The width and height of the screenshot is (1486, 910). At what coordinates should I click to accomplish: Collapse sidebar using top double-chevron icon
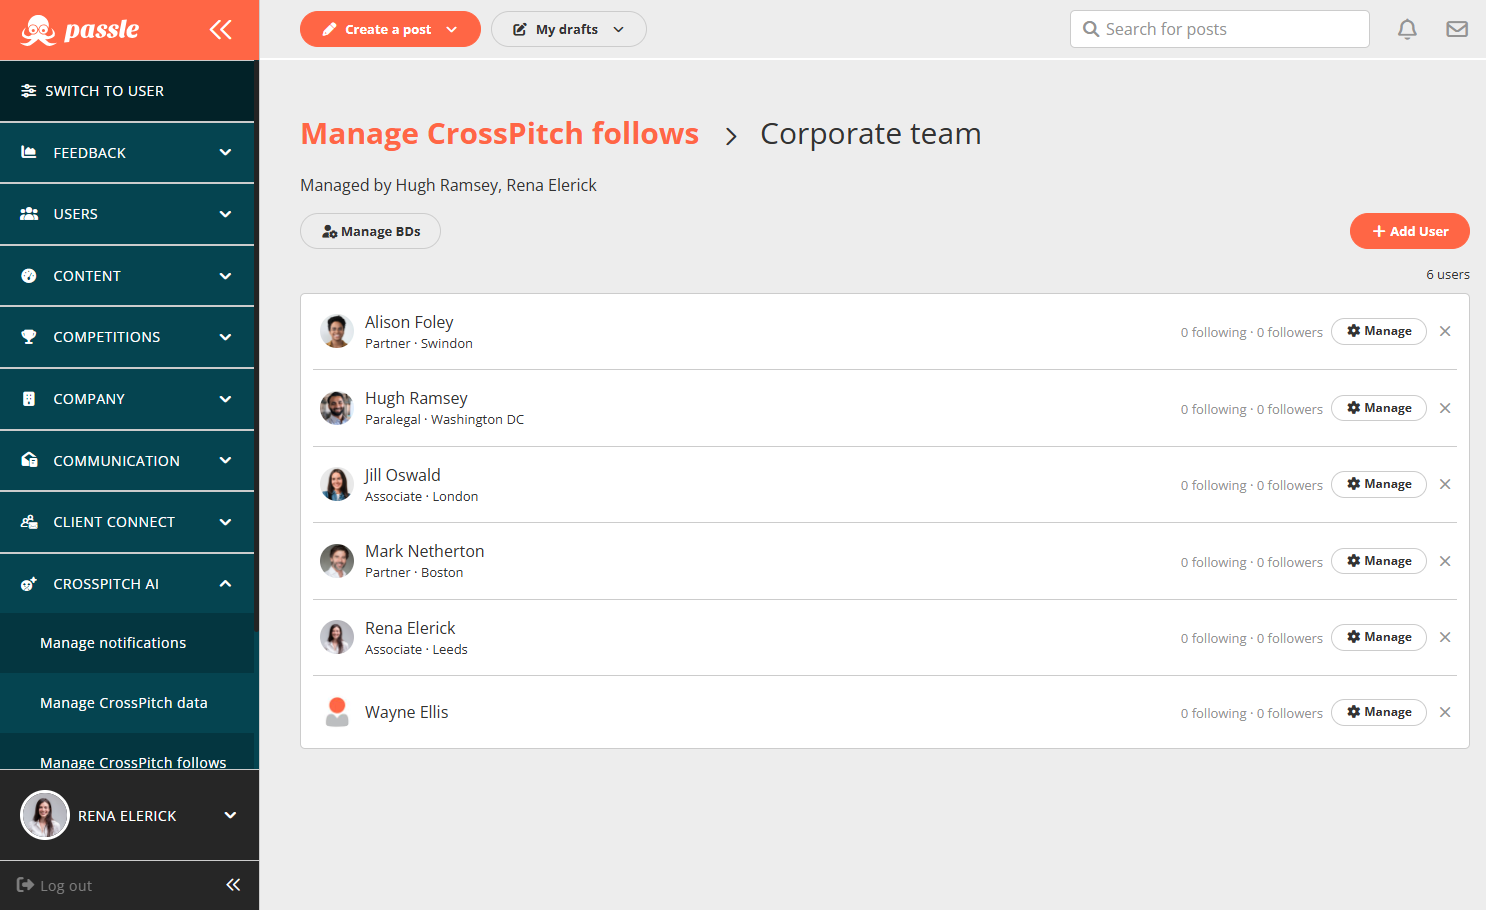click(x=221, y=30)
